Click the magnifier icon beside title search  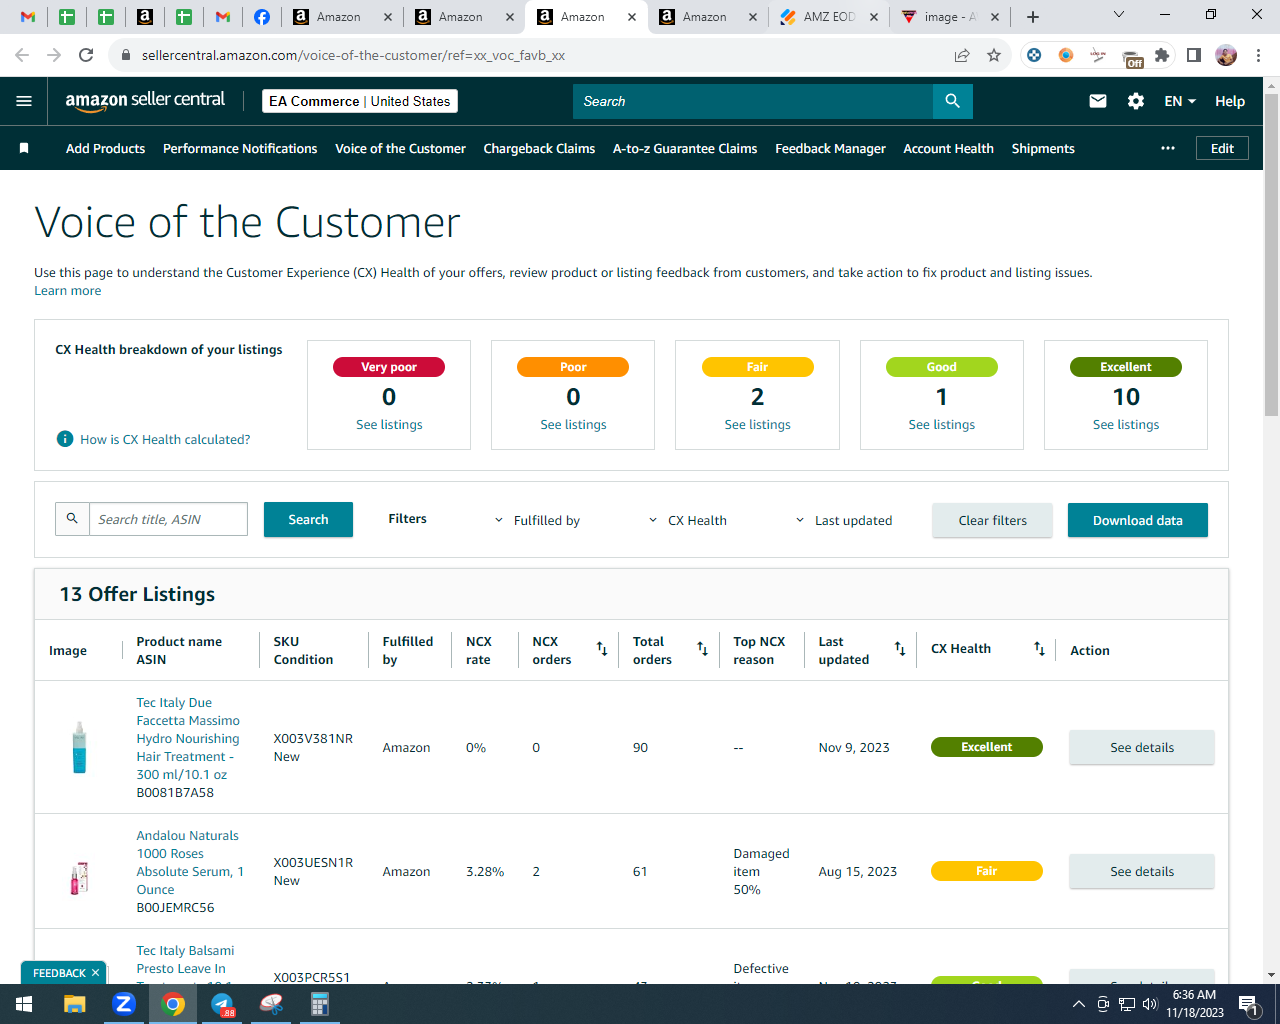72,519
